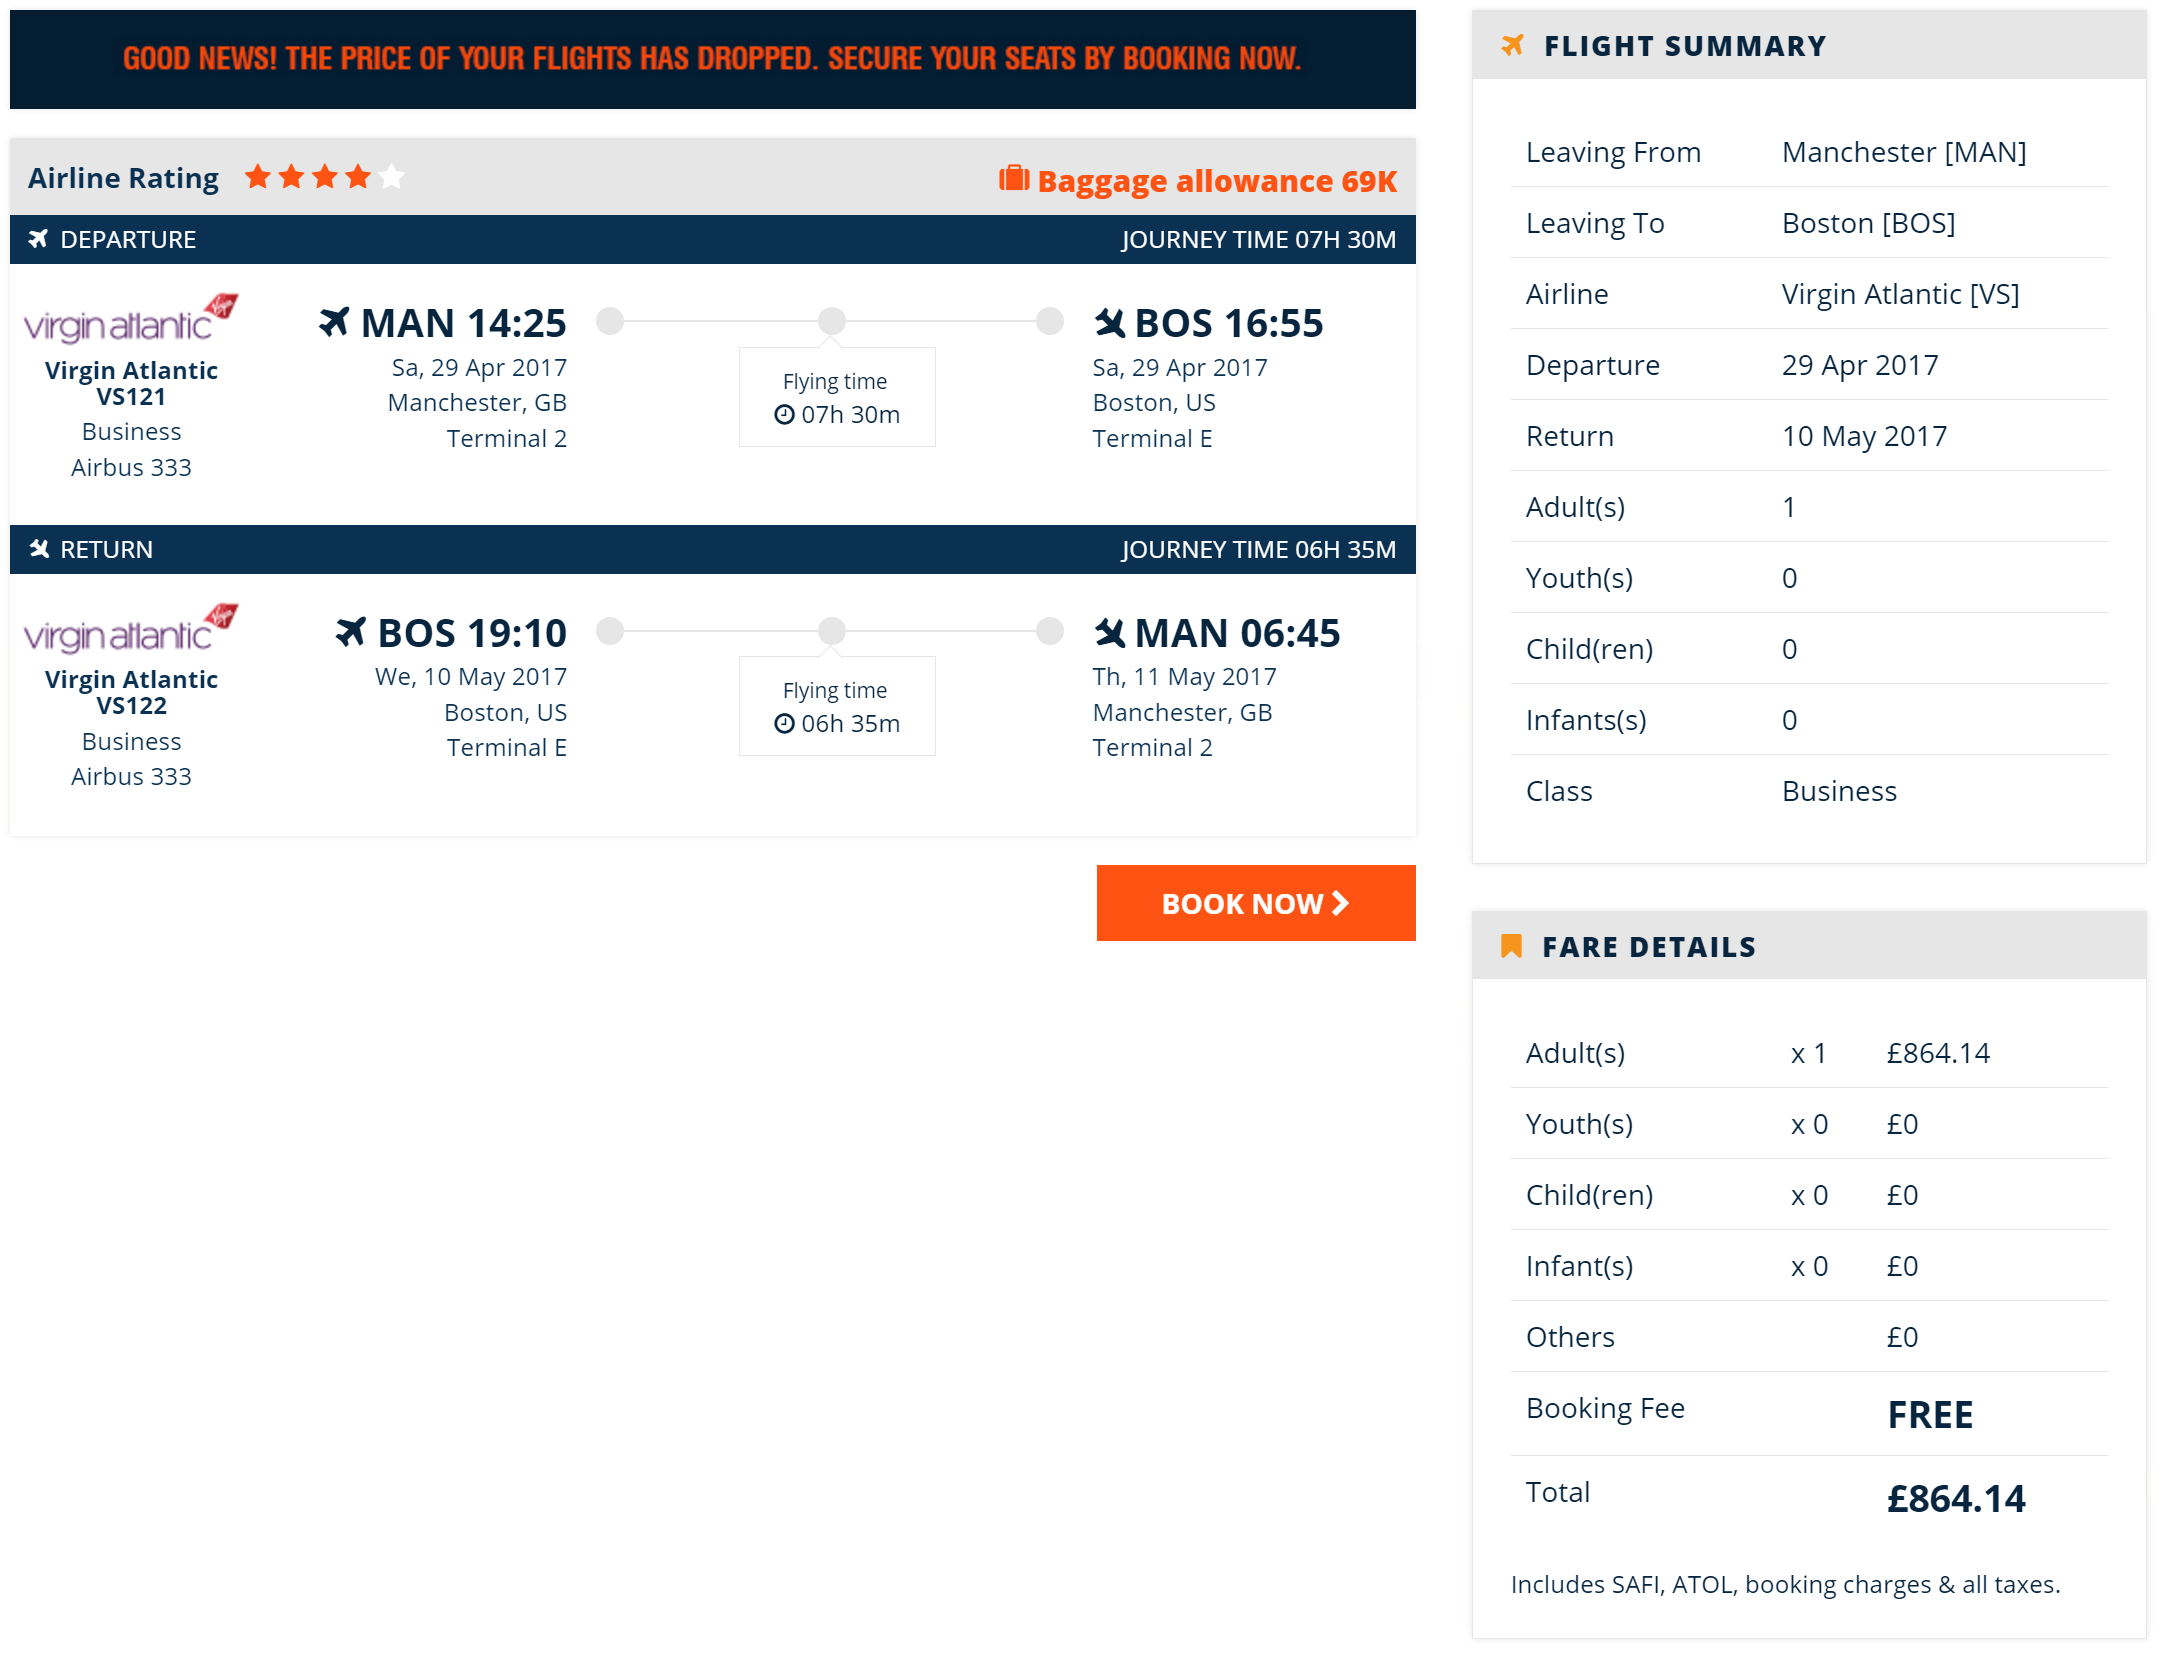Screen dimensions: 2175x1660
Task: Click the FLIGHT SUMMARY heading
Action: [x=1685, y=46]
